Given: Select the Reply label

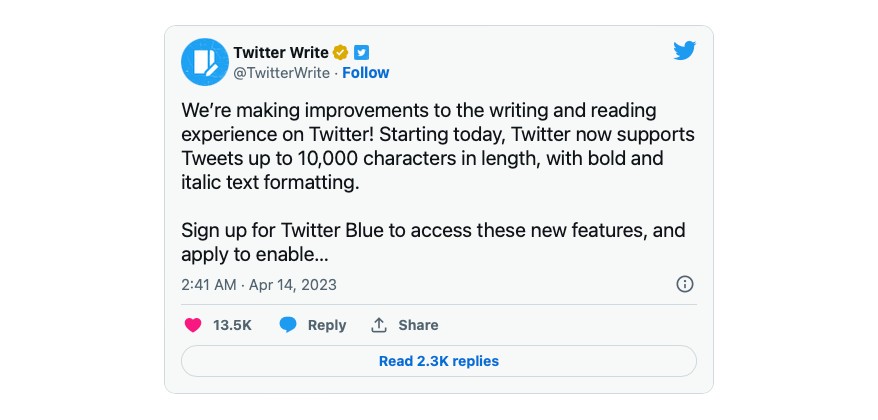Looking at the screenshot, I should [x=327, y=325].
